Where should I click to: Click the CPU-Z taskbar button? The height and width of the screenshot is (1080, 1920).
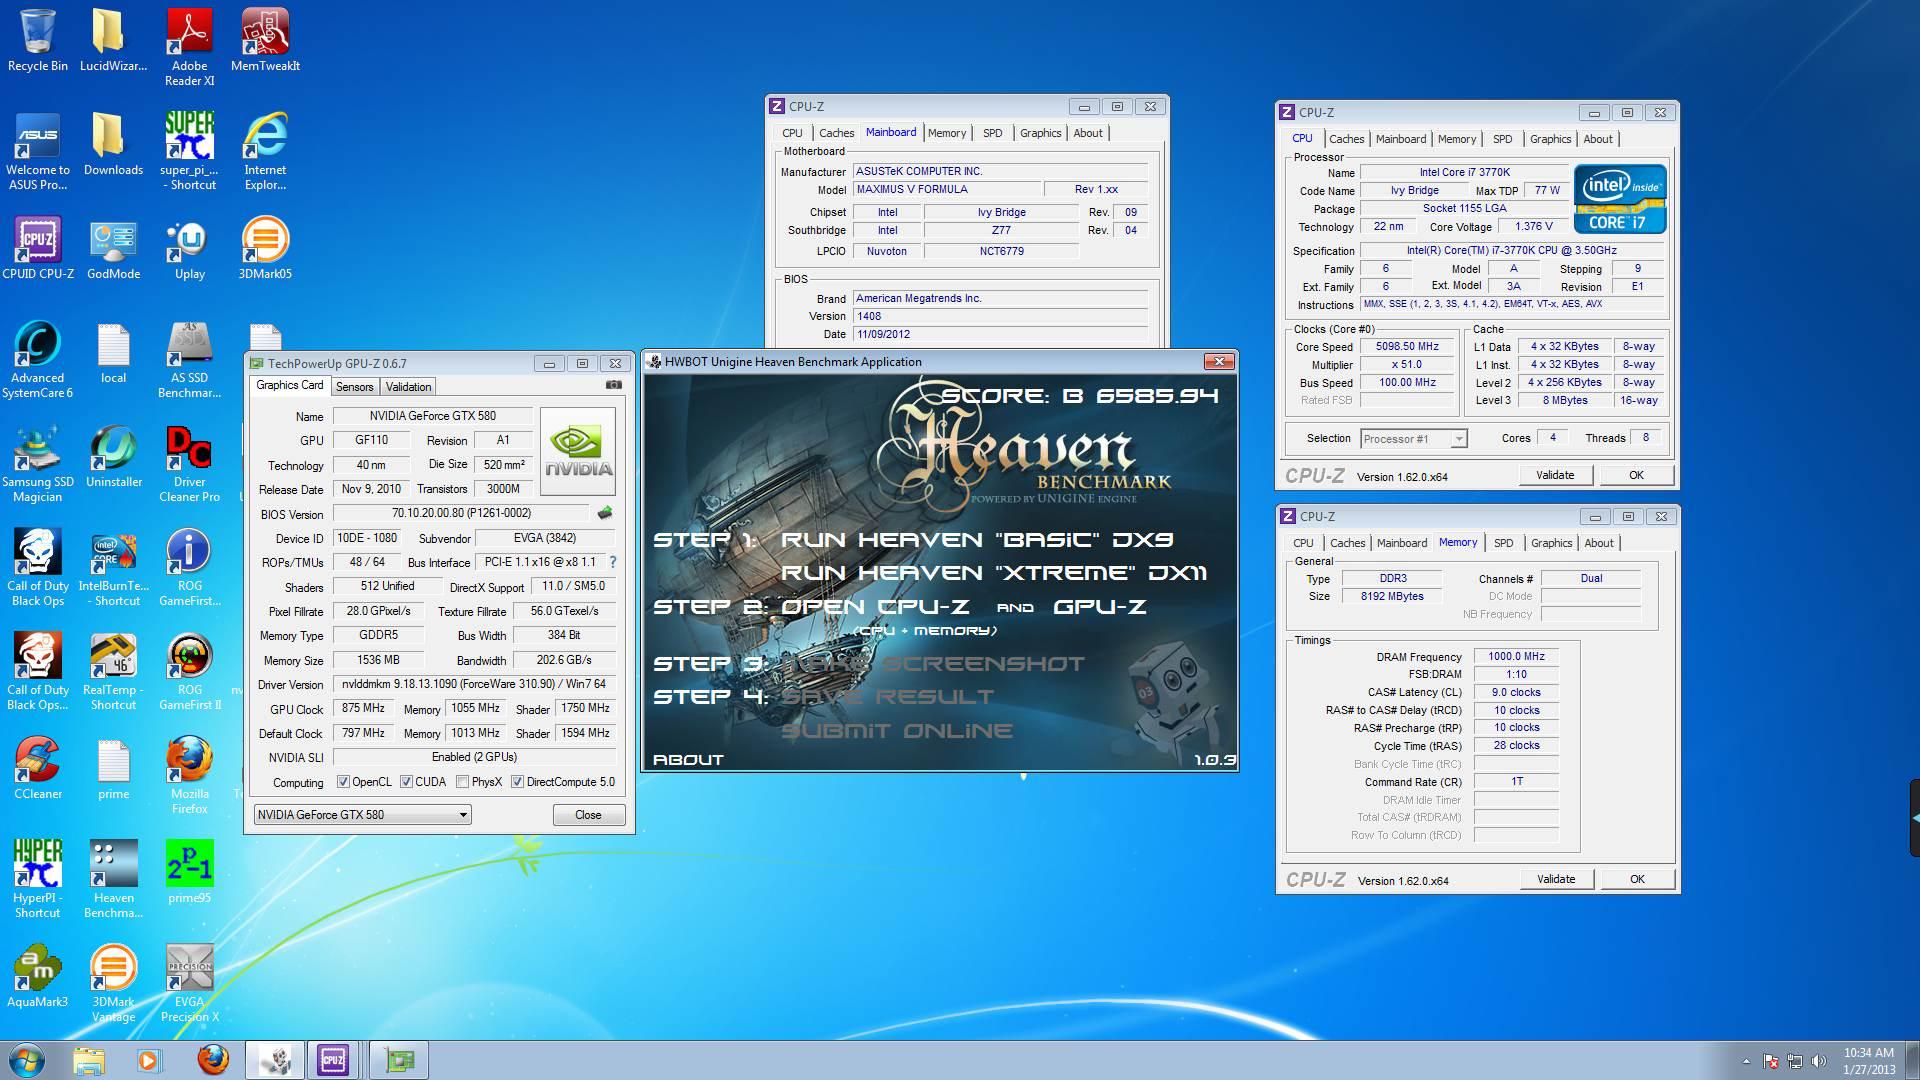click(333, 1060)
